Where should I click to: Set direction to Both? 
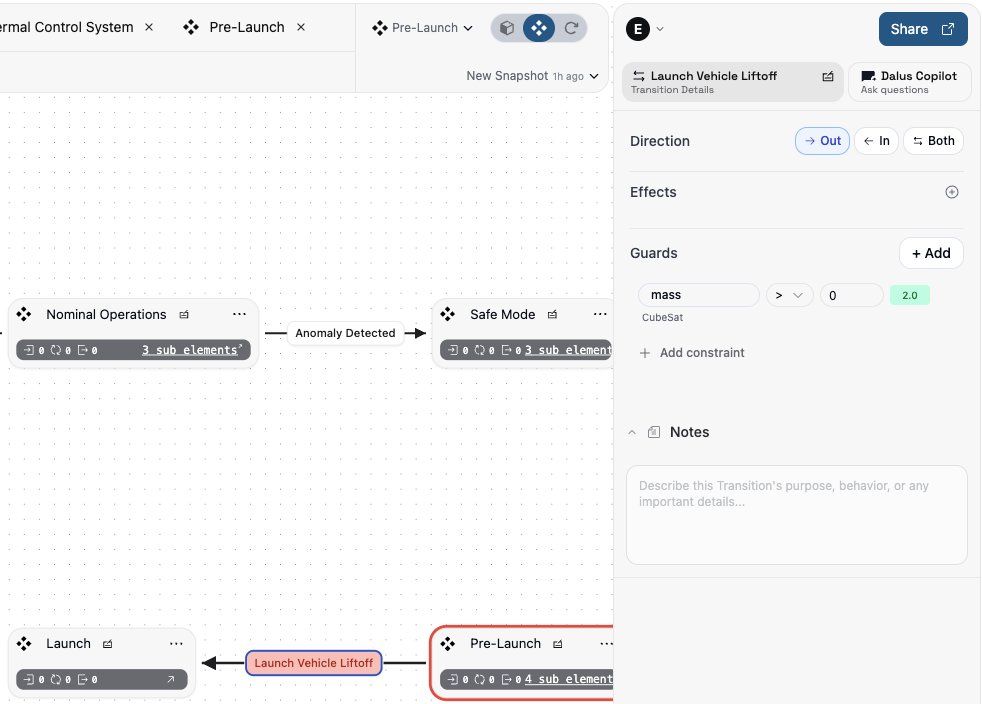(x=933, y=141)
